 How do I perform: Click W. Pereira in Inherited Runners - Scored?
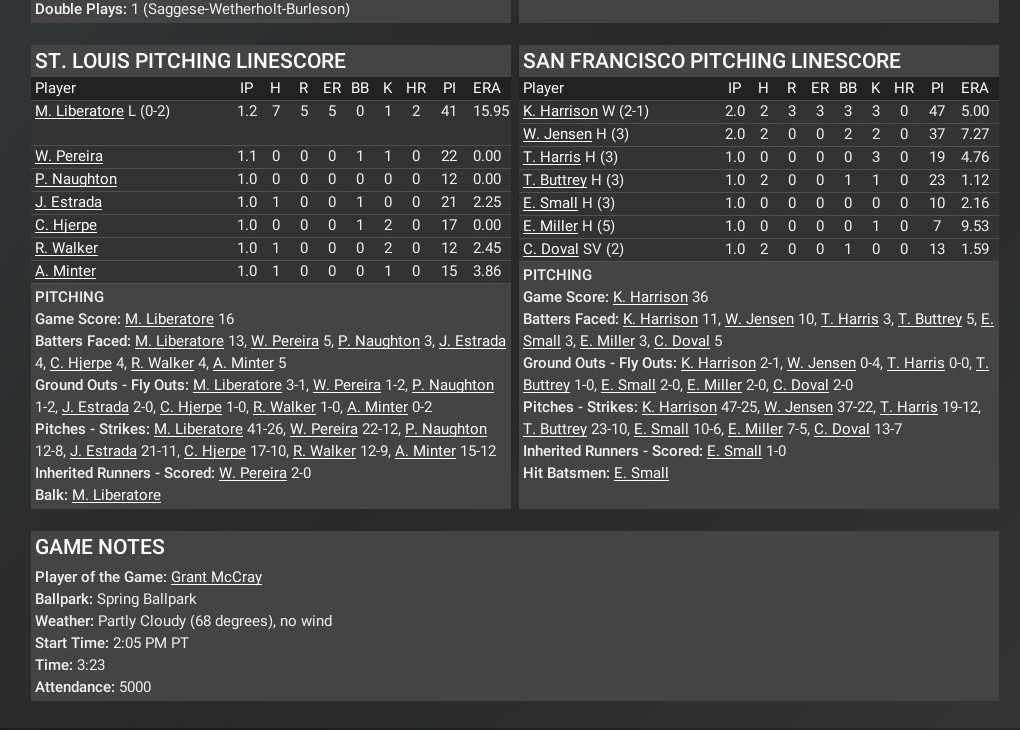pyautogui.click(x=253, y=473)
